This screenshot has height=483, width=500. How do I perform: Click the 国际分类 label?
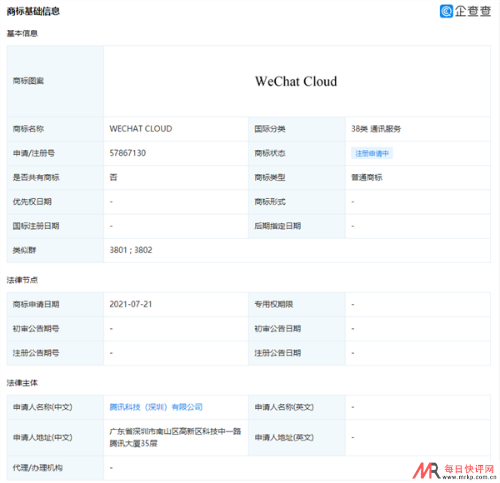pos(270,129)
